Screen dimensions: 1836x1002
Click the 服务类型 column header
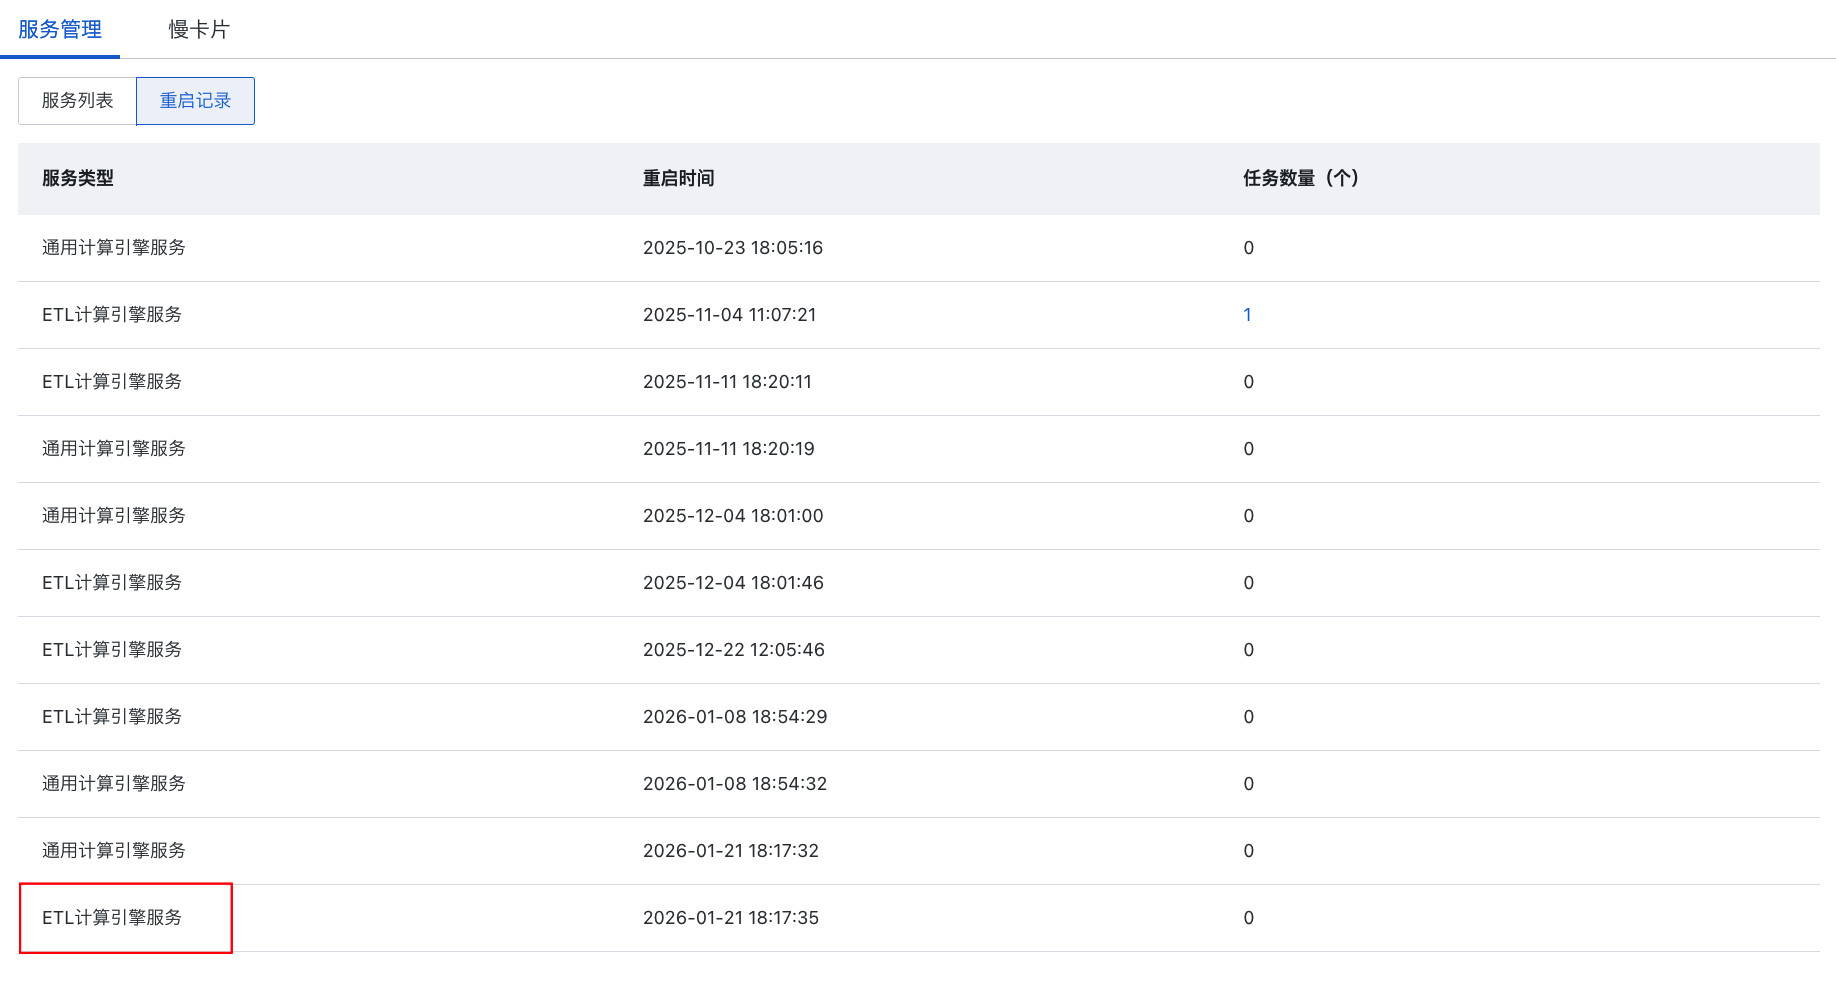(78, 179)
